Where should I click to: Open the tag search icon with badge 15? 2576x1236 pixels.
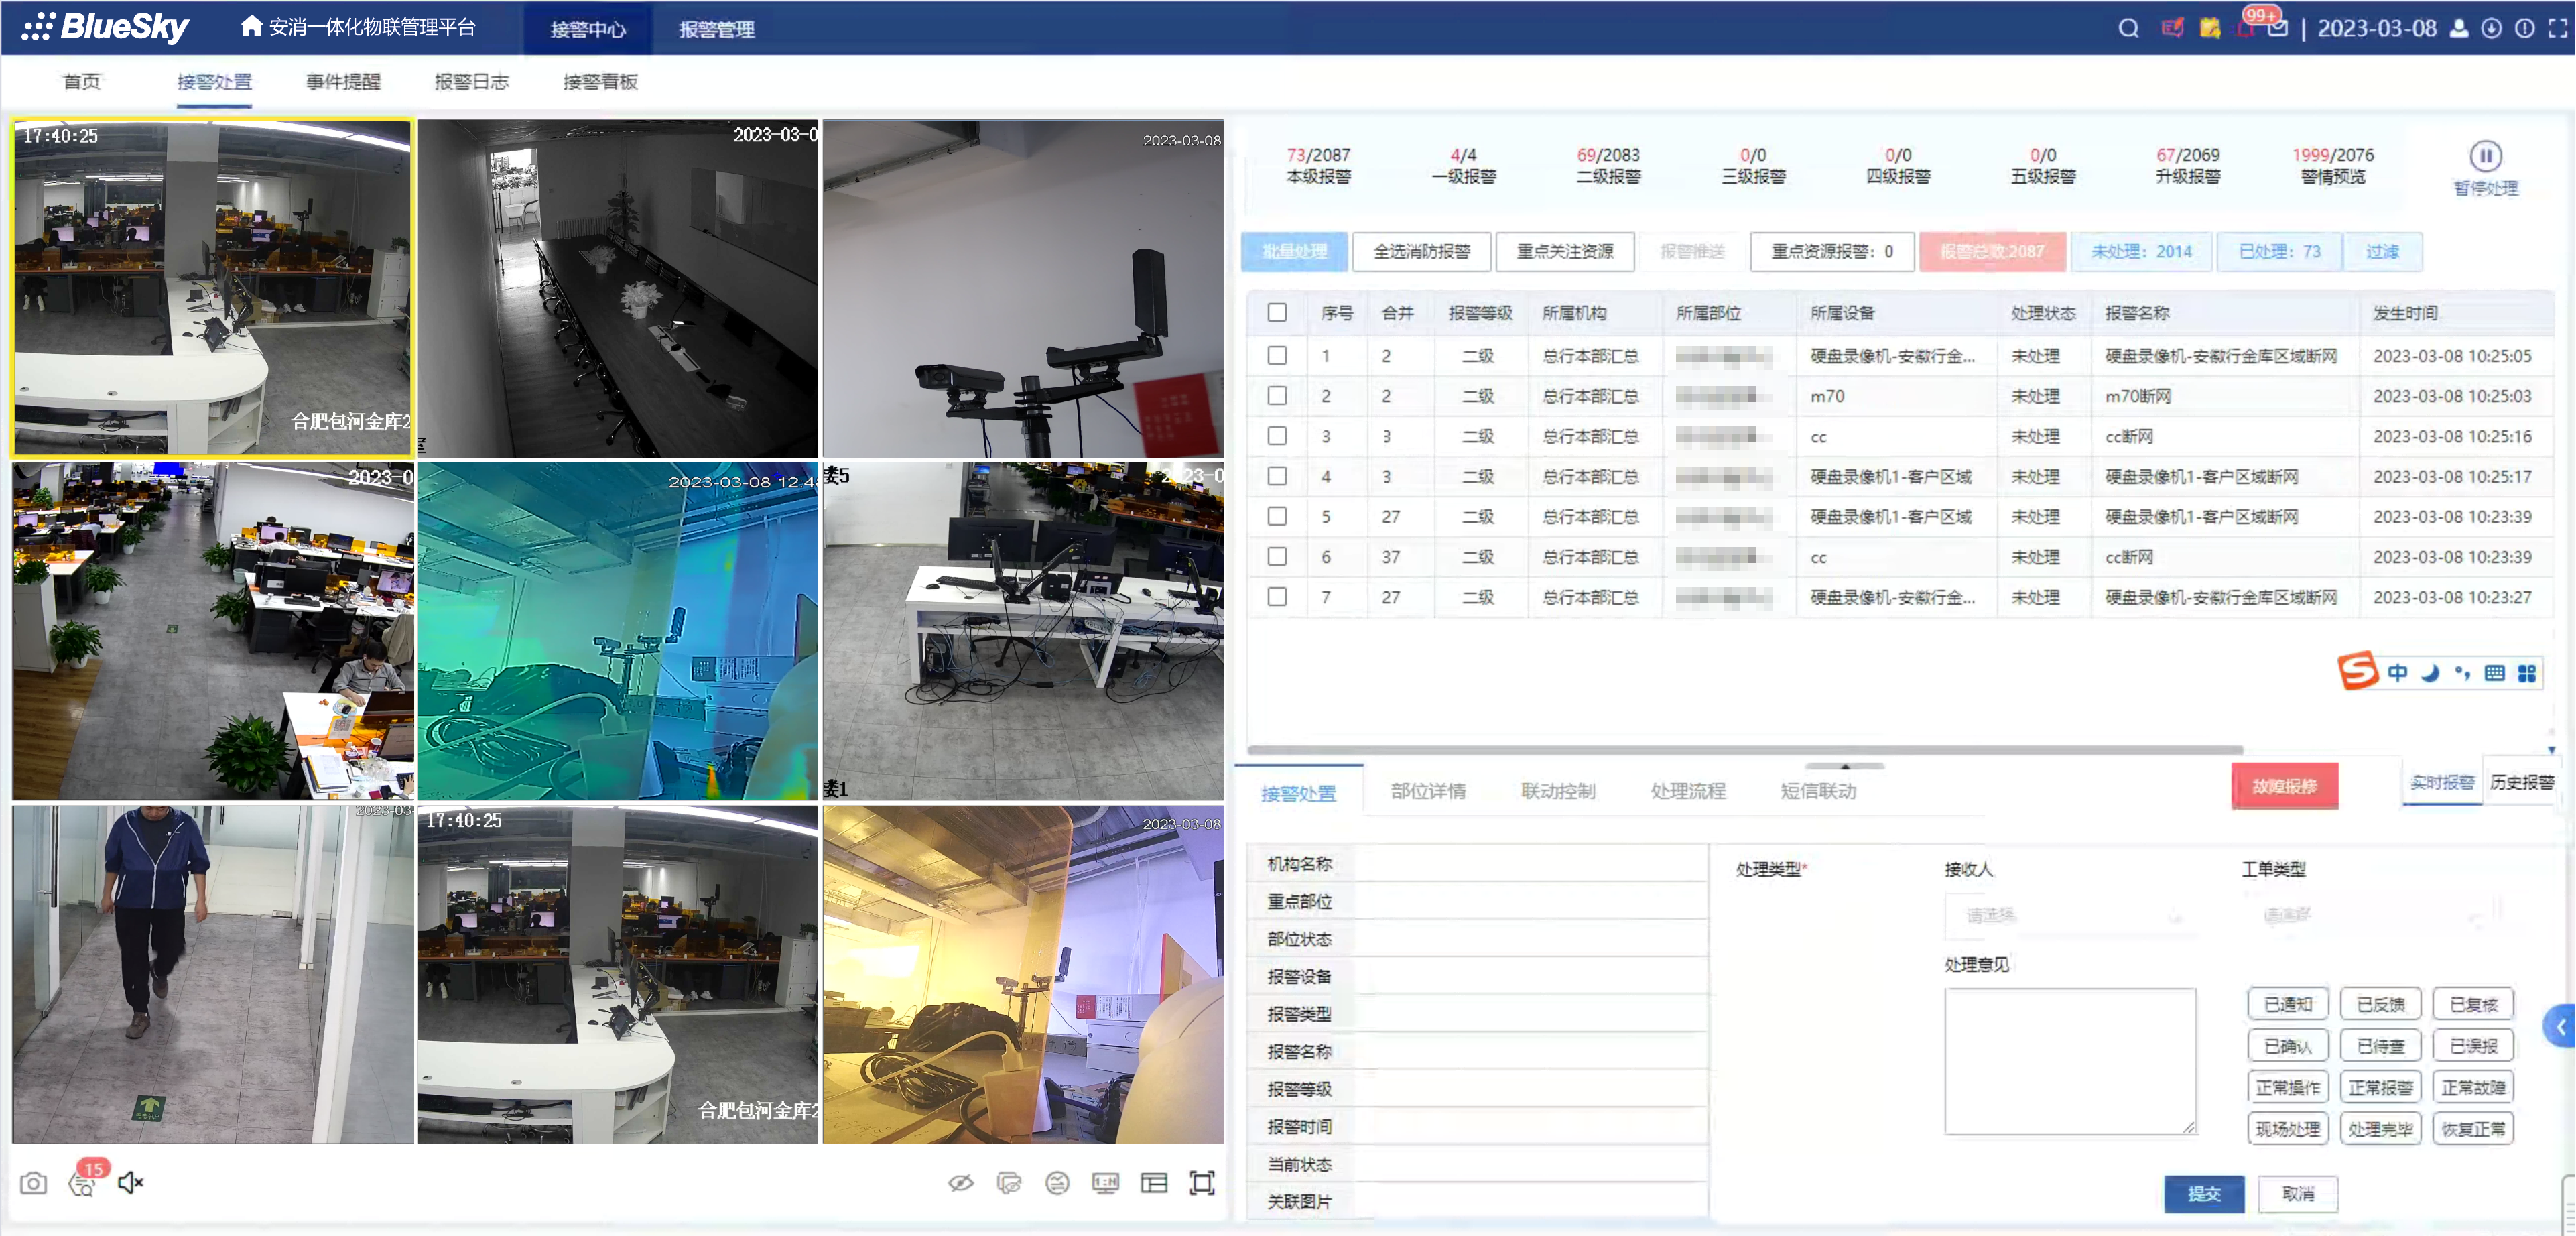click(x=82, y=1185)
